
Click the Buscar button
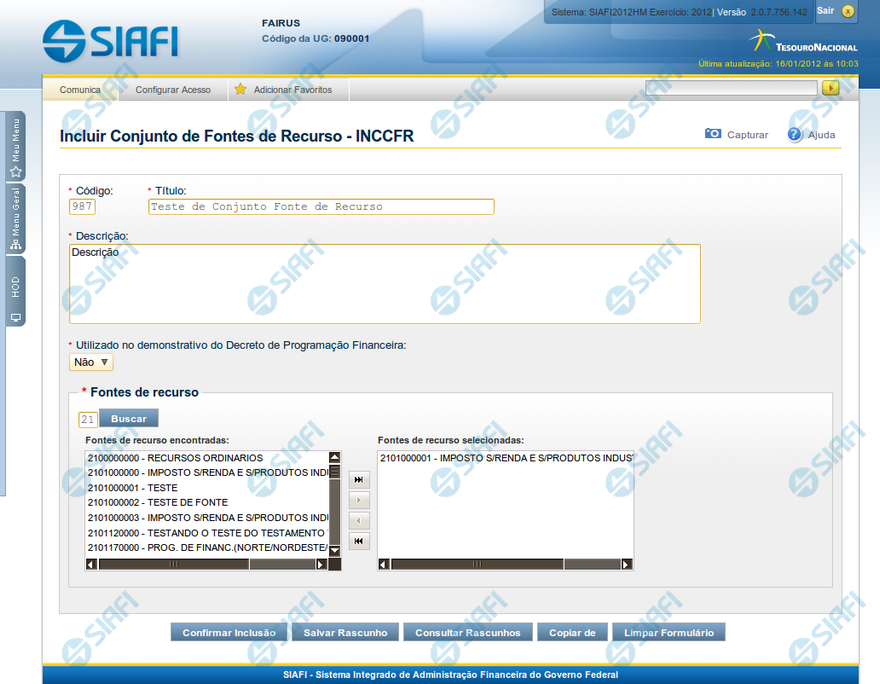tap(128, 419)
